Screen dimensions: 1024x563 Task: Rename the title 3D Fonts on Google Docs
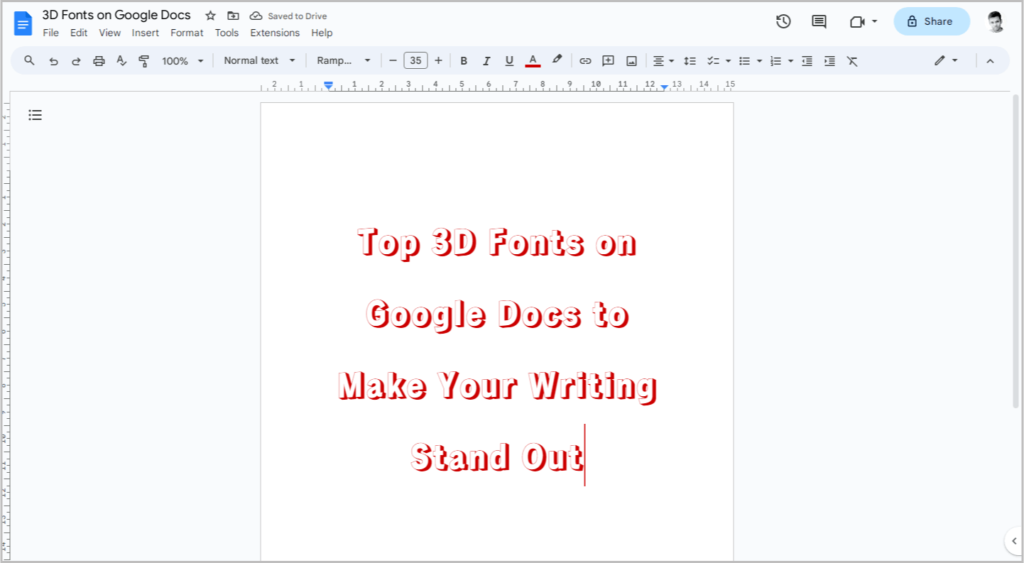116,15
